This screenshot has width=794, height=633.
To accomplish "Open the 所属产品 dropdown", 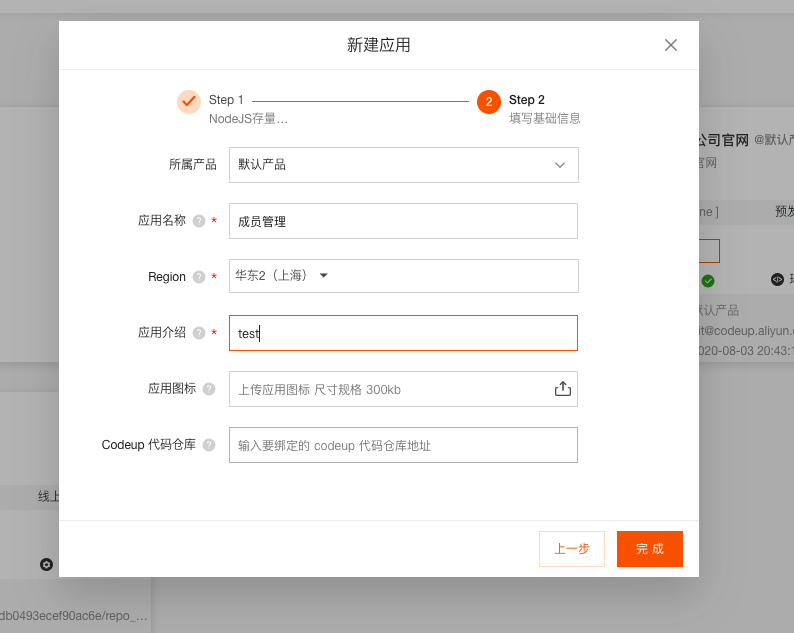I will coord(404,165).
